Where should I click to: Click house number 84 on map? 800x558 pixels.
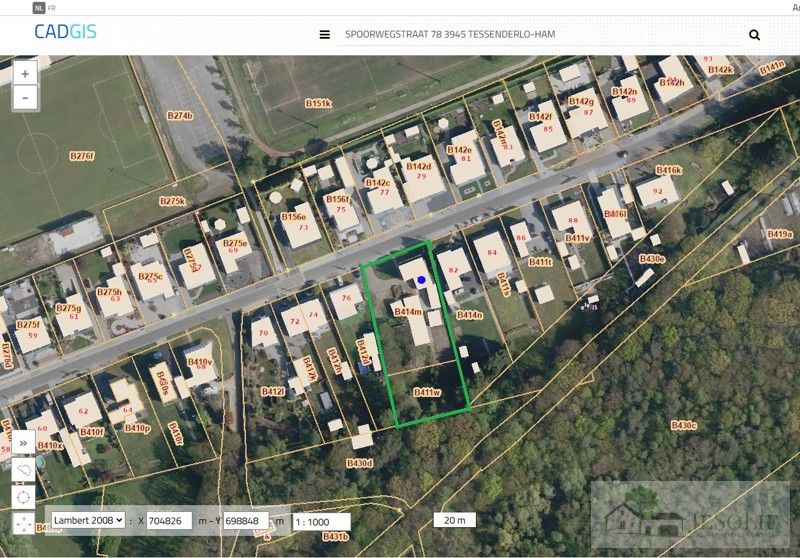(x=492, y=252)
